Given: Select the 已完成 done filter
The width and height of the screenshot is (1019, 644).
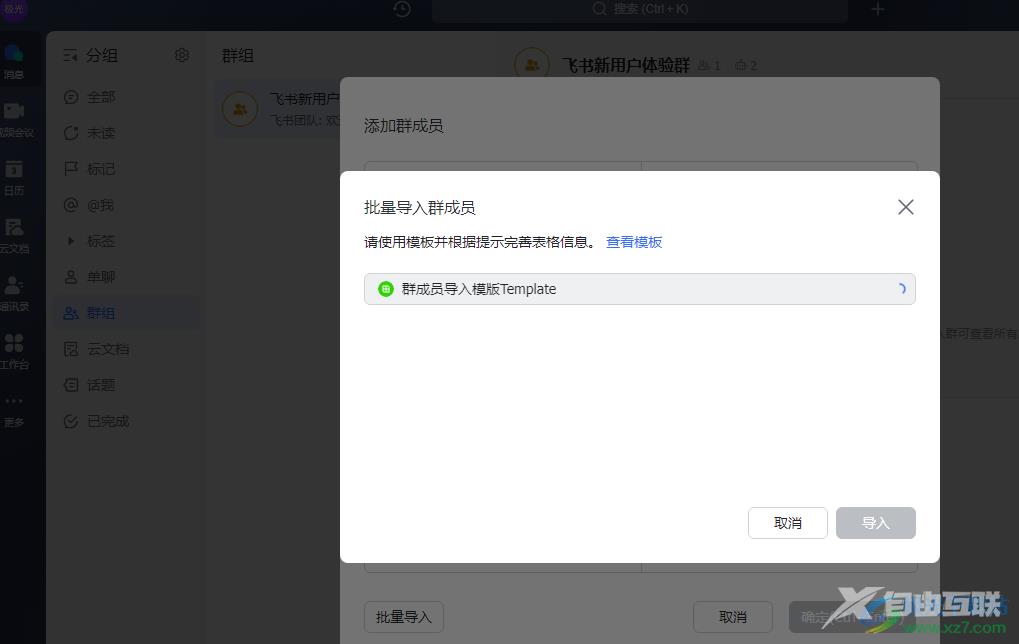Looking at the screenshot, I should [x=127, y=421].
